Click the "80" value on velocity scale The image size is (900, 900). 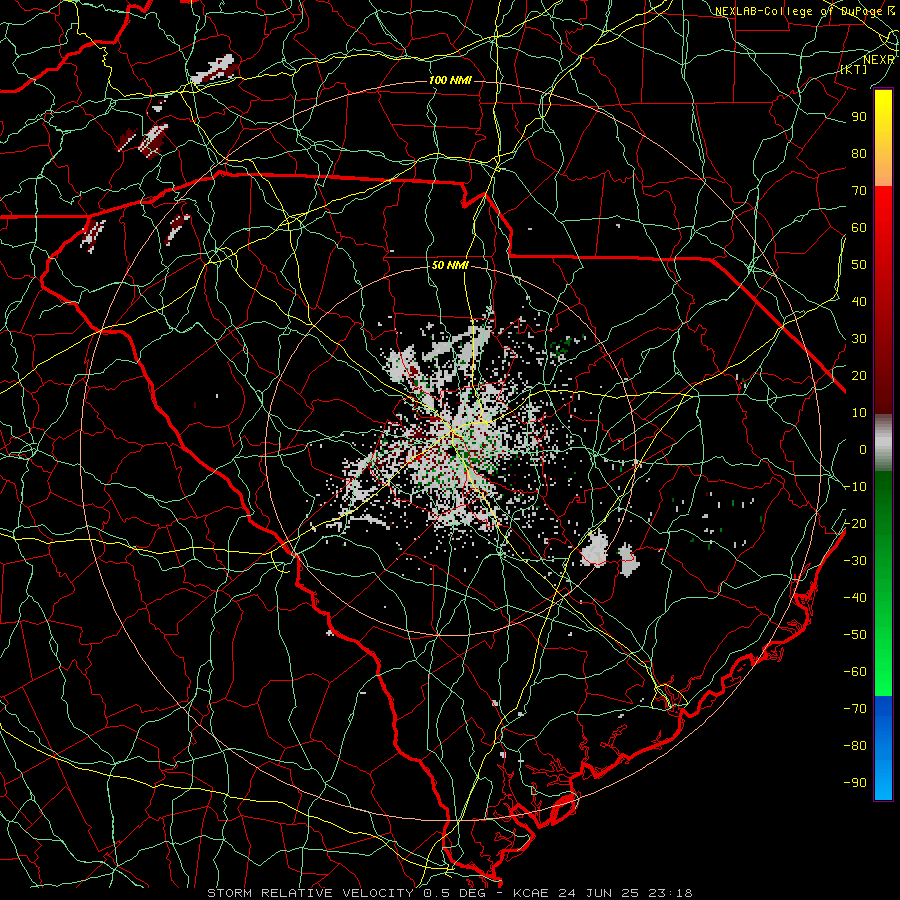point(859,153)
